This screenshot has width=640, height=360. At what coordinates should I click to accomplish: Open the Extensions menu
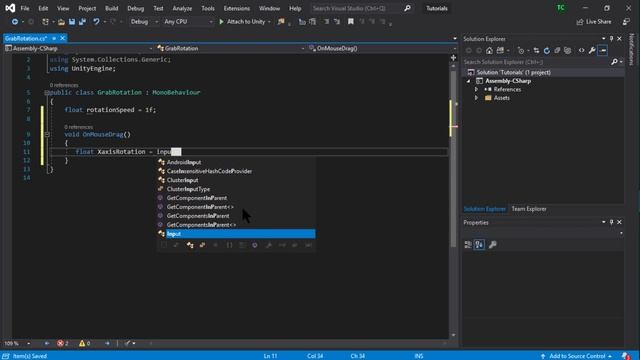(x=237, y=8)
